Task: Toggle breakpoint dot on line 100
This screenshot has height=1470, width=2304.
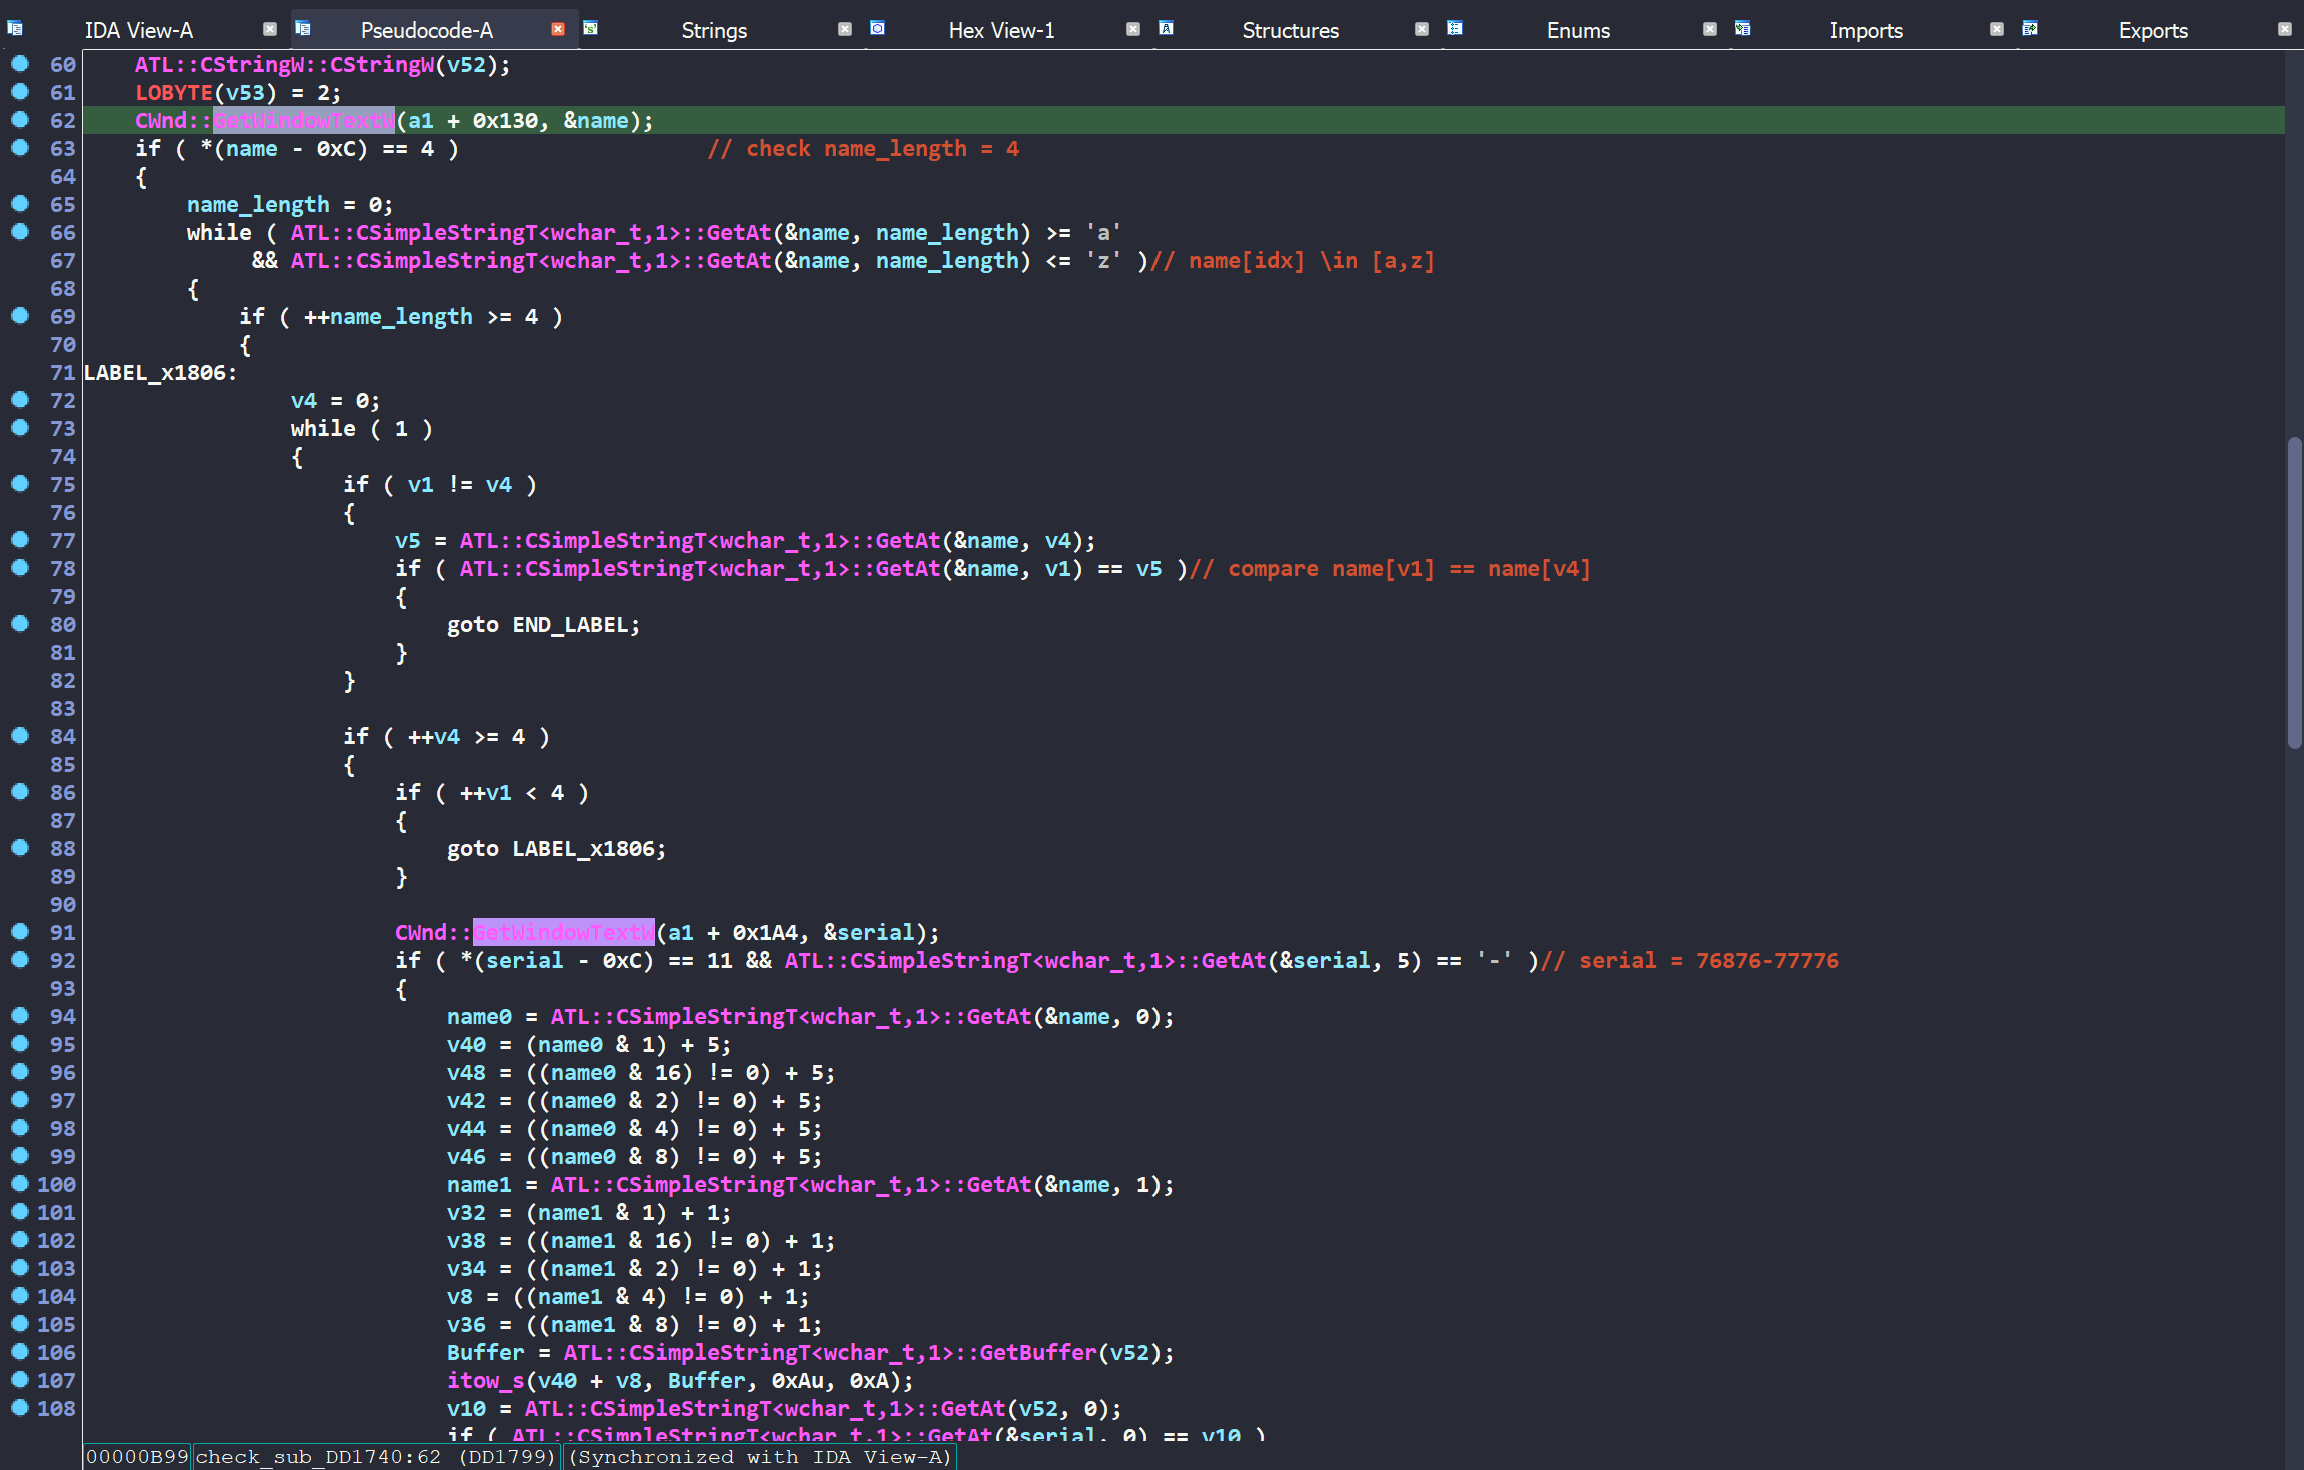Action: point(20,1184)
